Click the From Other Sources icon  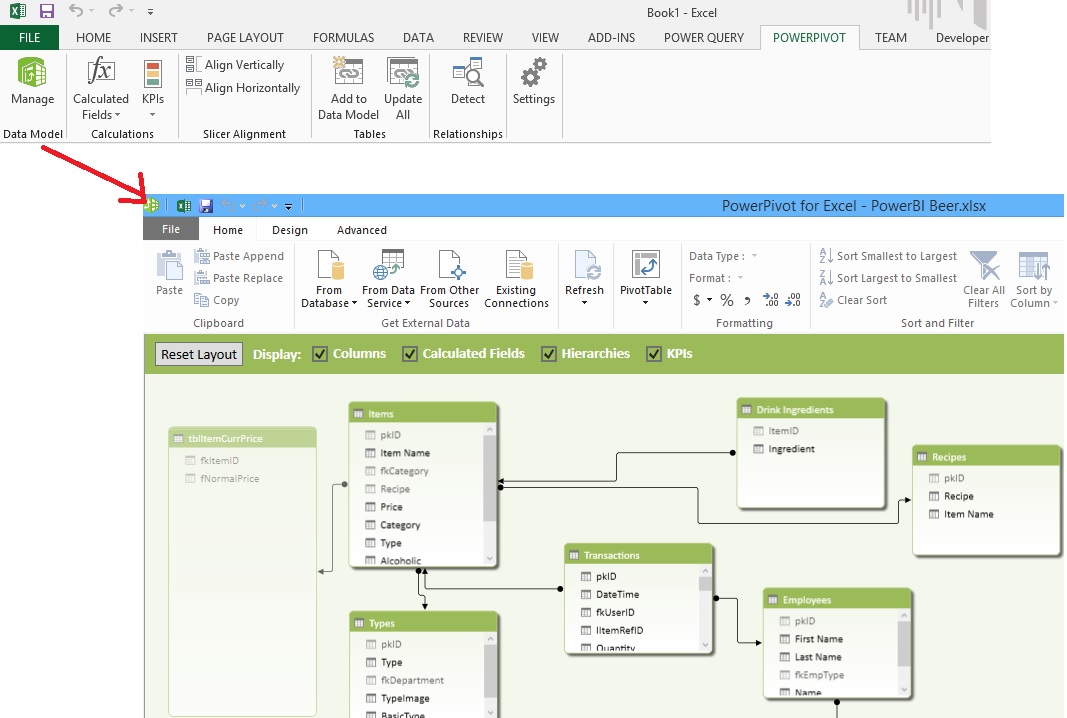[449, 268]
